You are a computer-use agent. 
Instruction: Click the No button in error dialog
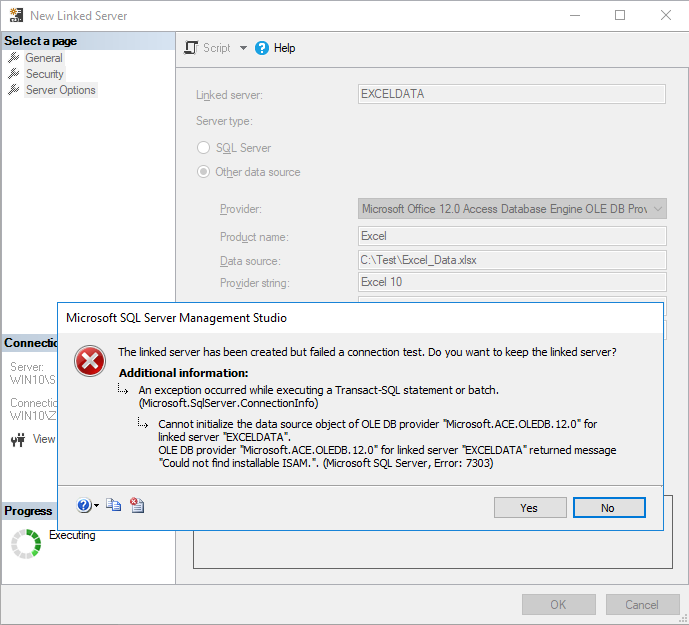tap(609, 508)
